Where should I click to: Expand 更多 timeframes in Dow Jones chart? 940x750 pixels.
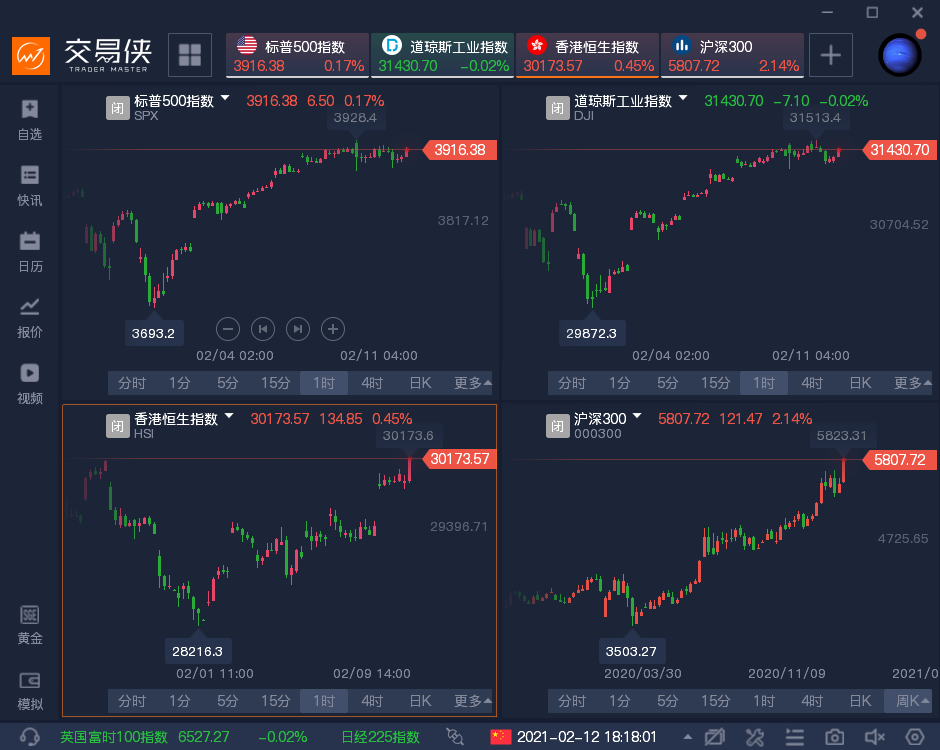click(912, 382)
